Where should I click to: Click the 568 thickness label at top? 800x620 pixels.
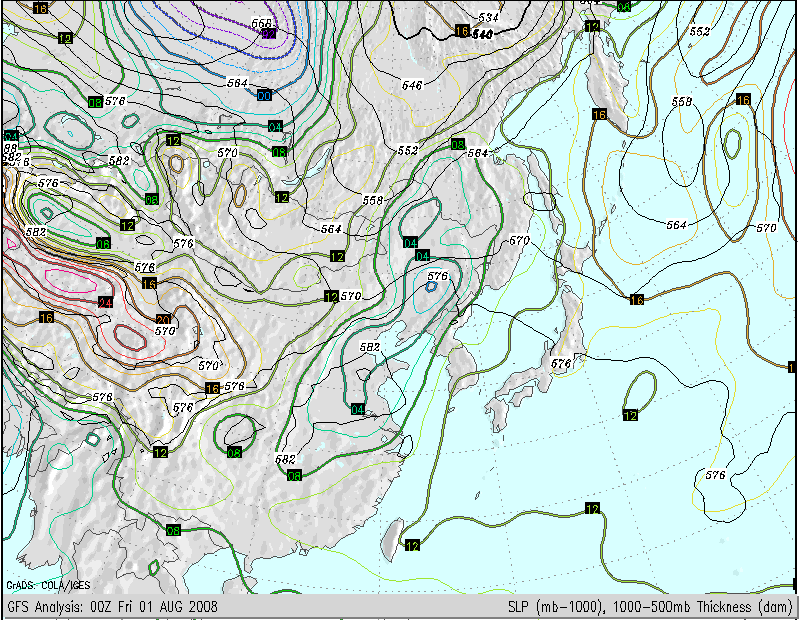[x=261, y=23]
